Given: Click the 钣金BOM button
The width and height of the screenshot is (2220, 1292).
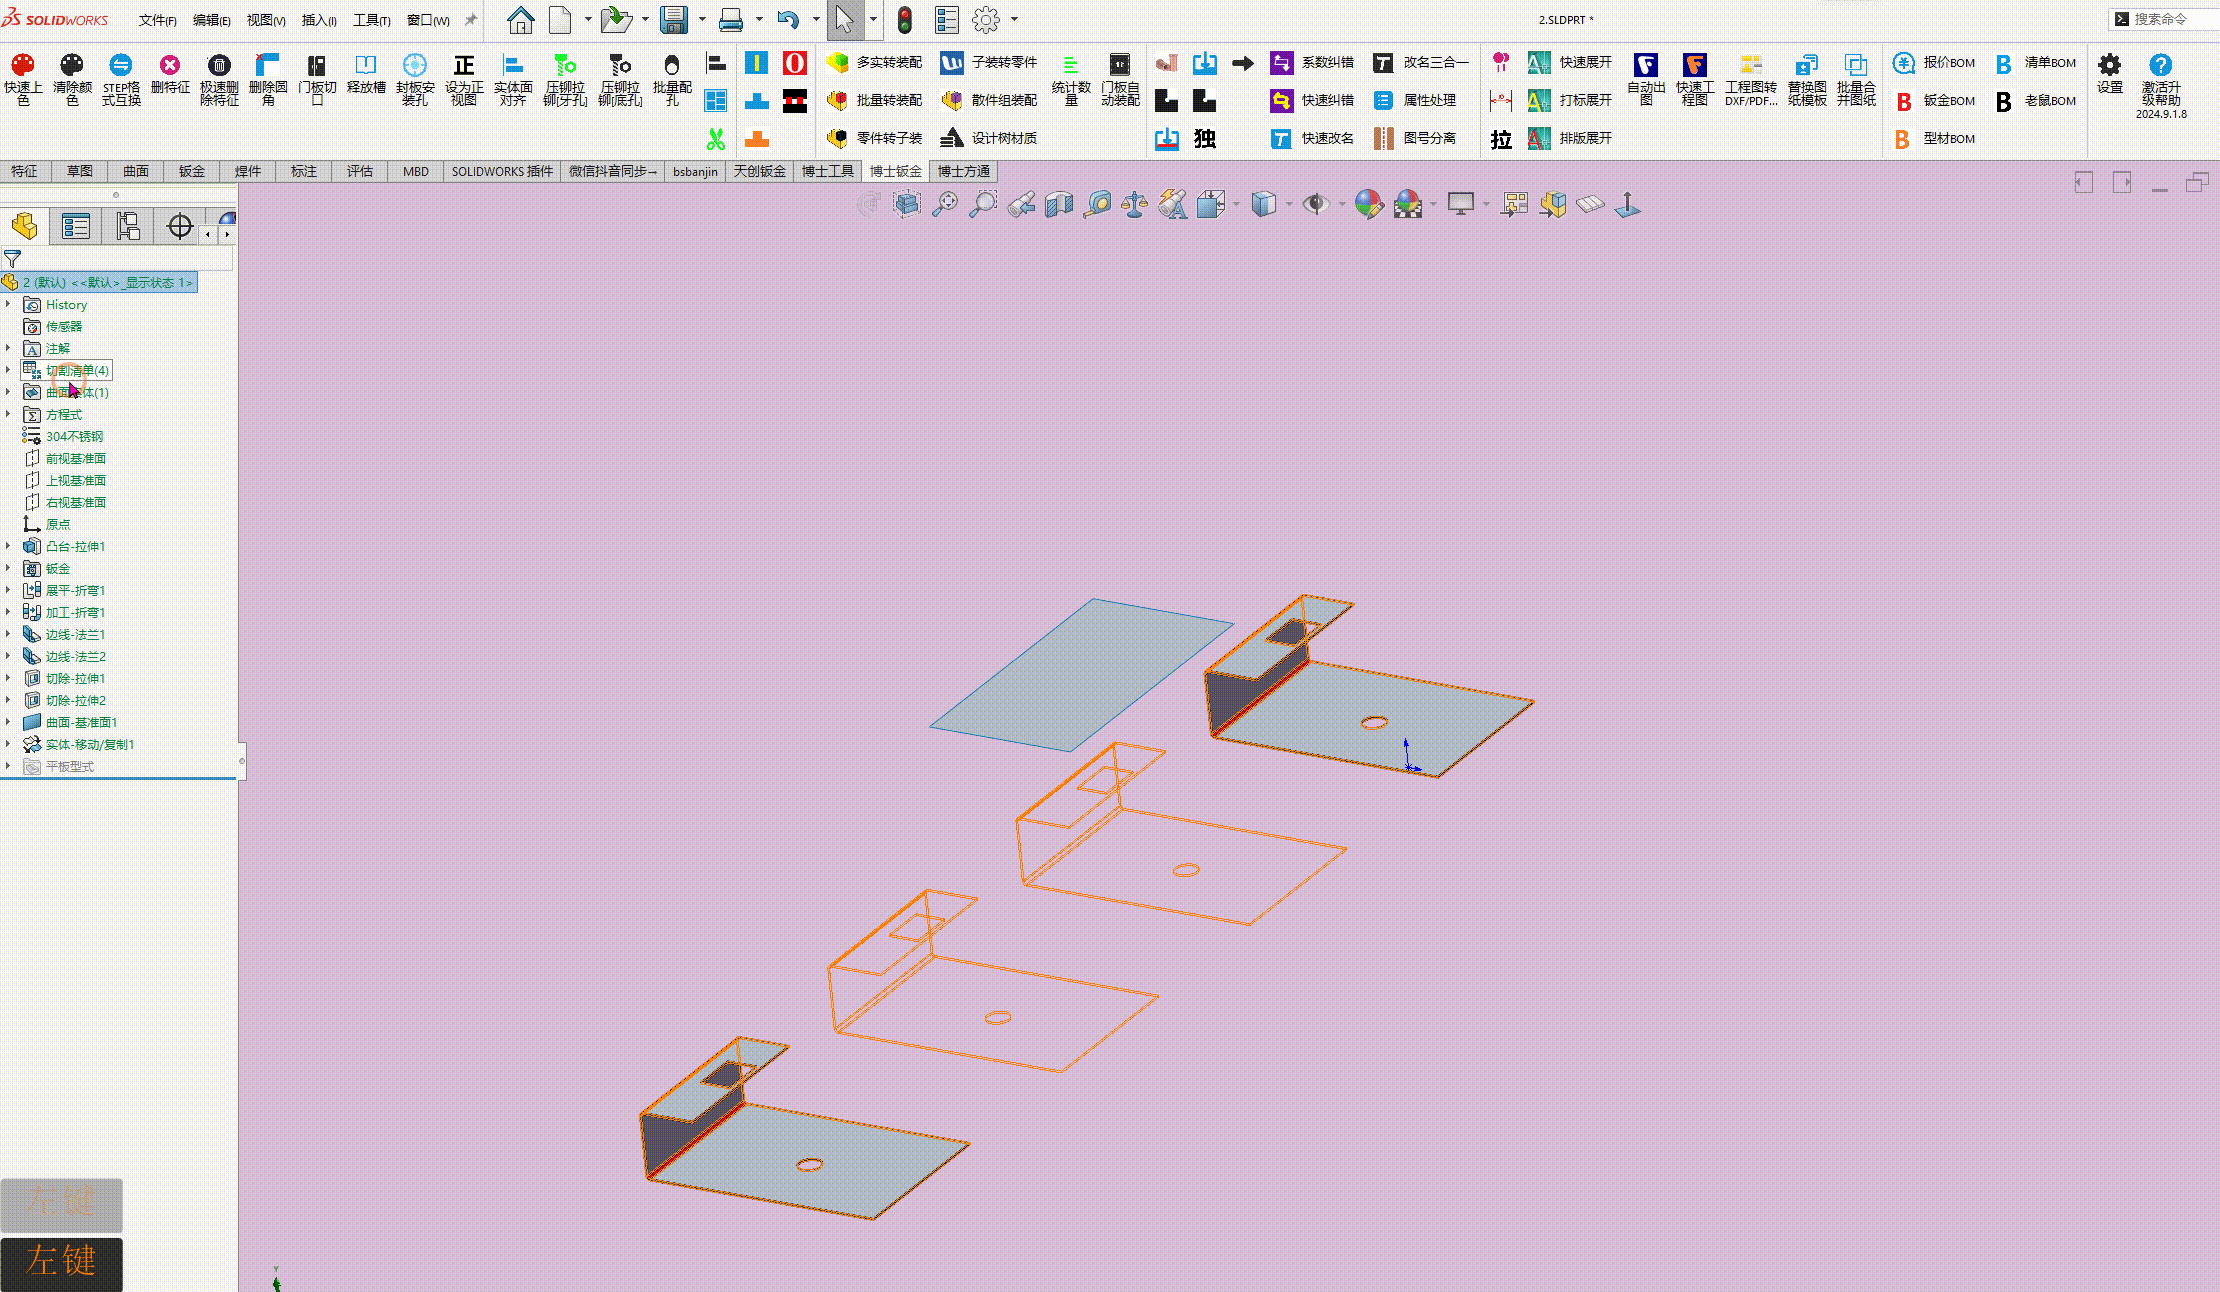Looking at the screenshot, I should pos(1935,100).
